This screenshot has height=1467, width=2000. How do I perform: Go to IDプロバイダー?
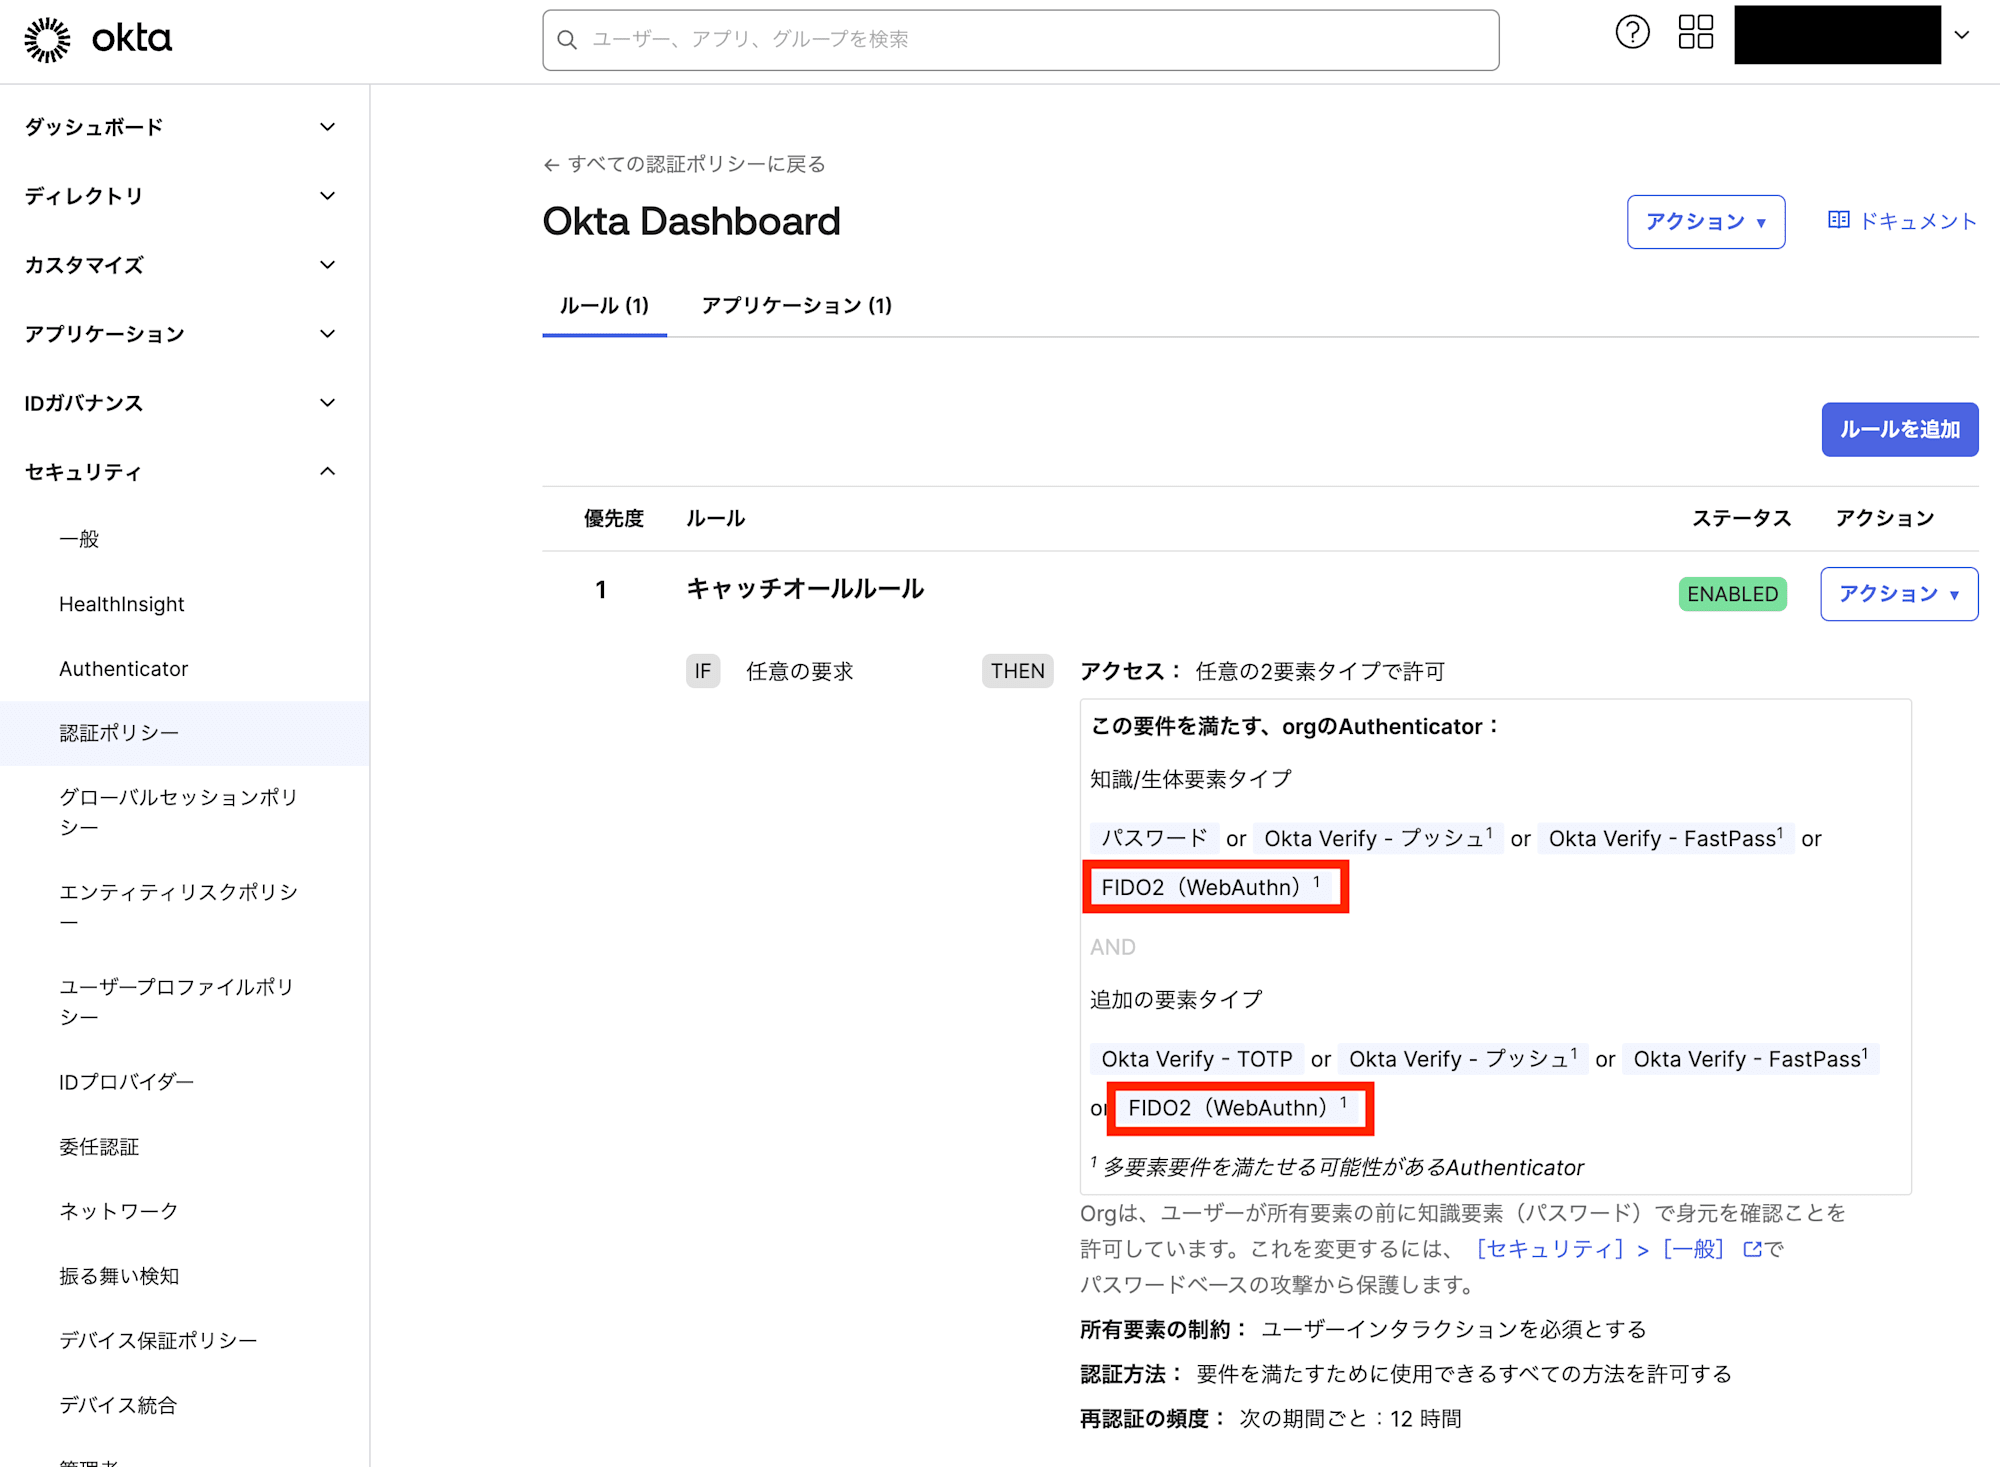coord(184,1082)
